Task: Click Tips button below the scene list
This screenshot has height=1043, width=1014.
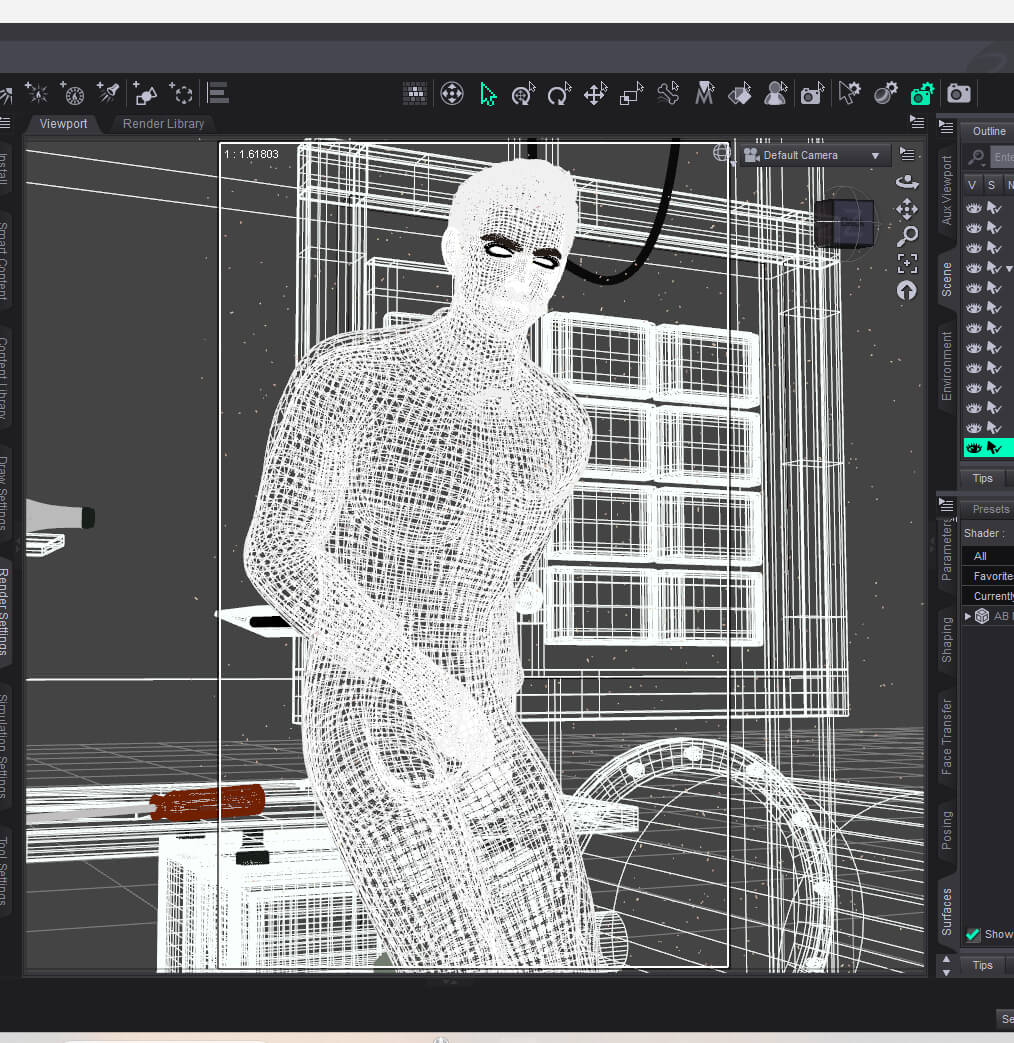Action: (982, 478)
